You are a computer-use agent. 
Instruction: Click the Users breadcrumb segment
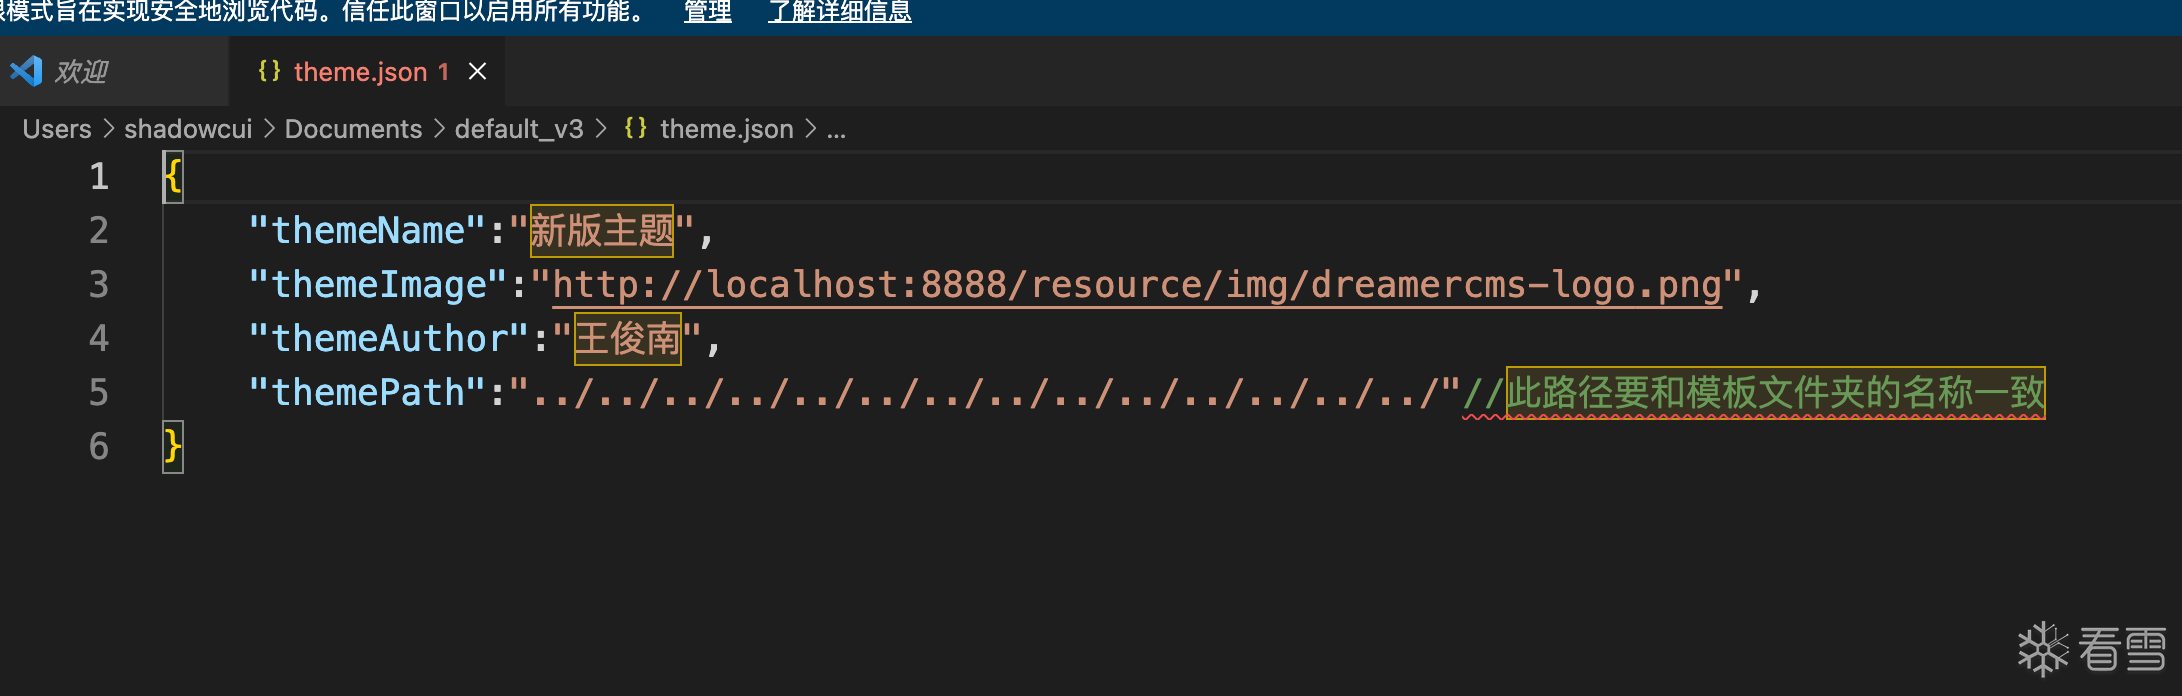(x=57, y=129)
